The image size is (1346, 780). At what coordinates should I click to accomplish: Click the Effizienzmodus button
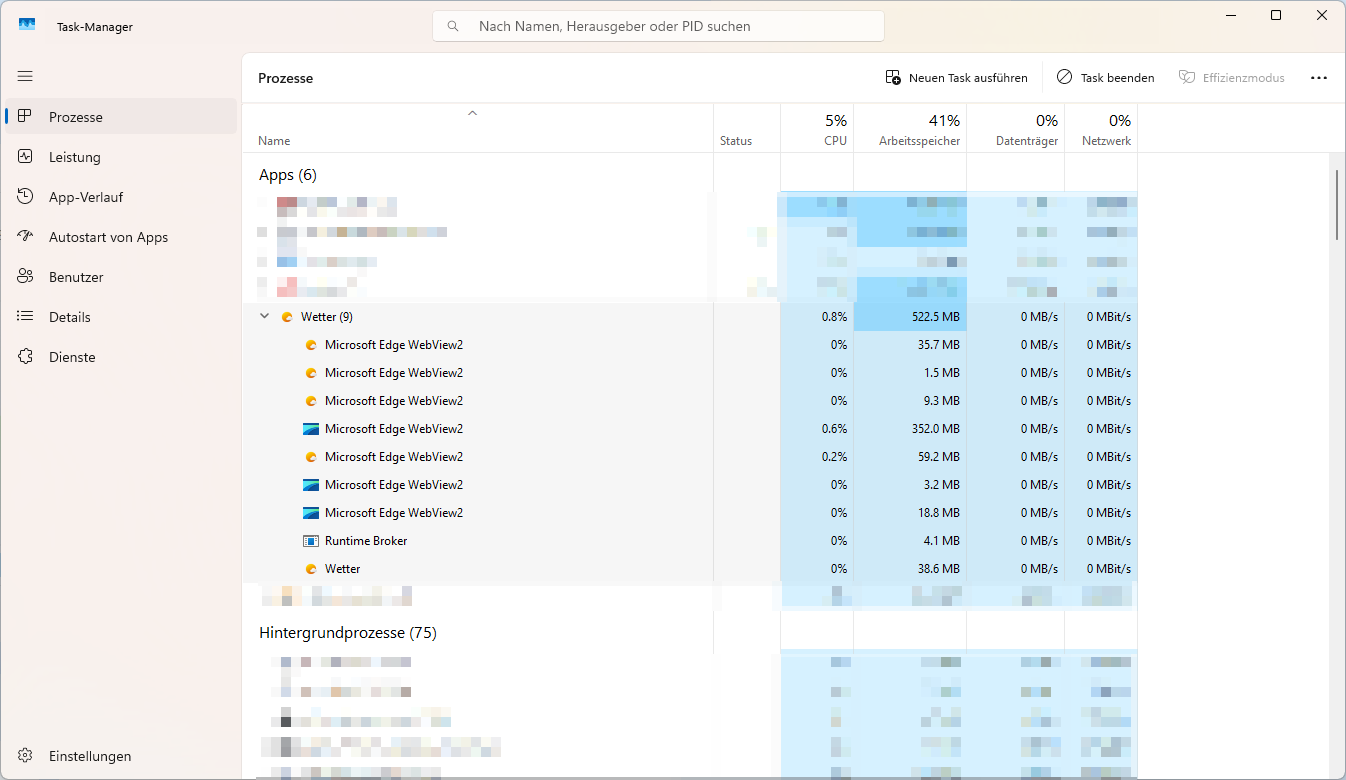1231,77
